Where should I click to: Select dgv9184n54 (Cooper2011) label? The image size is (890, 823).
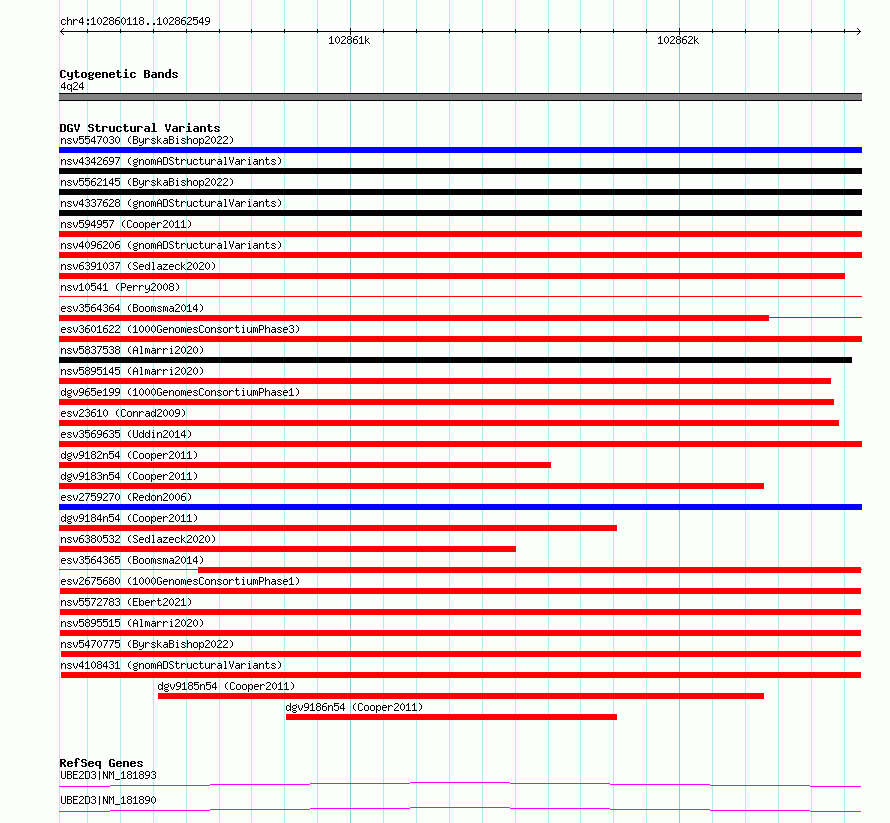coord(129,518)
